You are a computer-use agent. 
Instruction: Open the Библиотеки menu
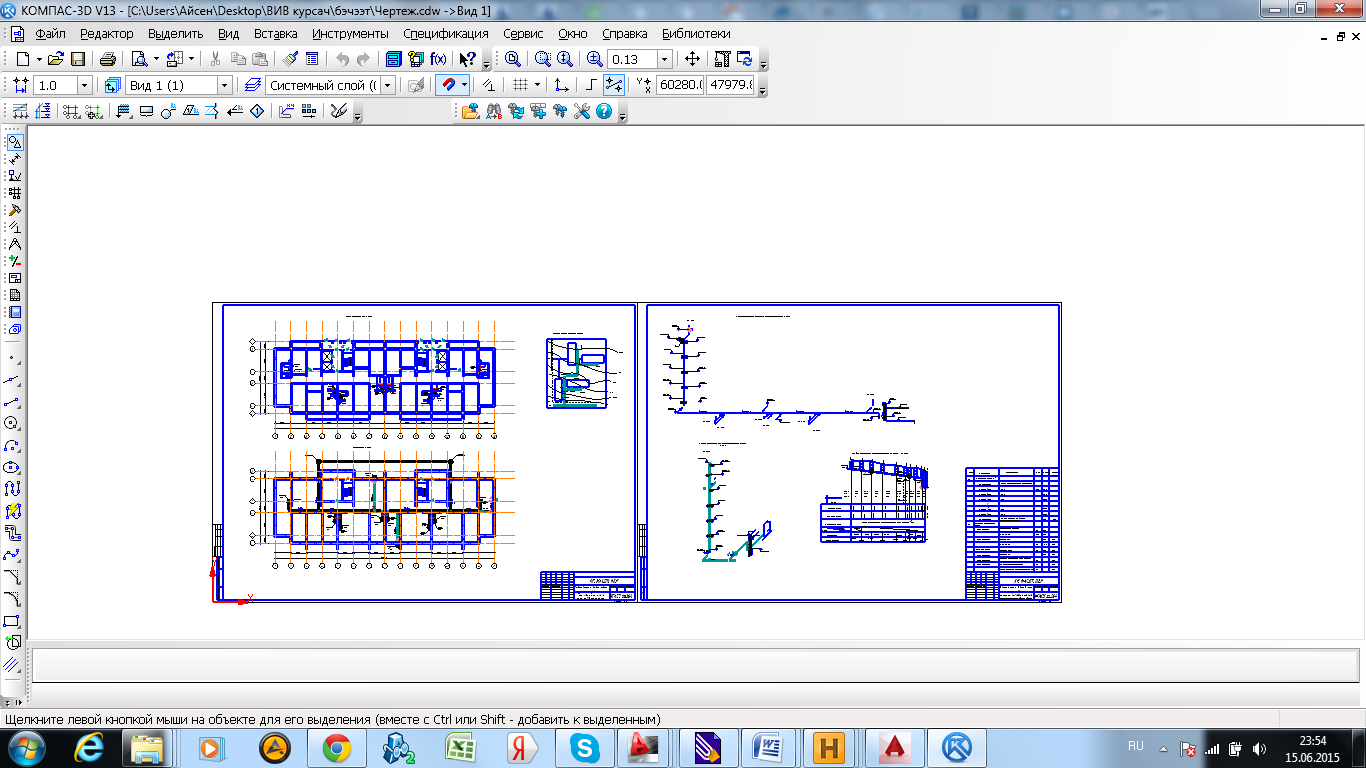pos(696,33)
